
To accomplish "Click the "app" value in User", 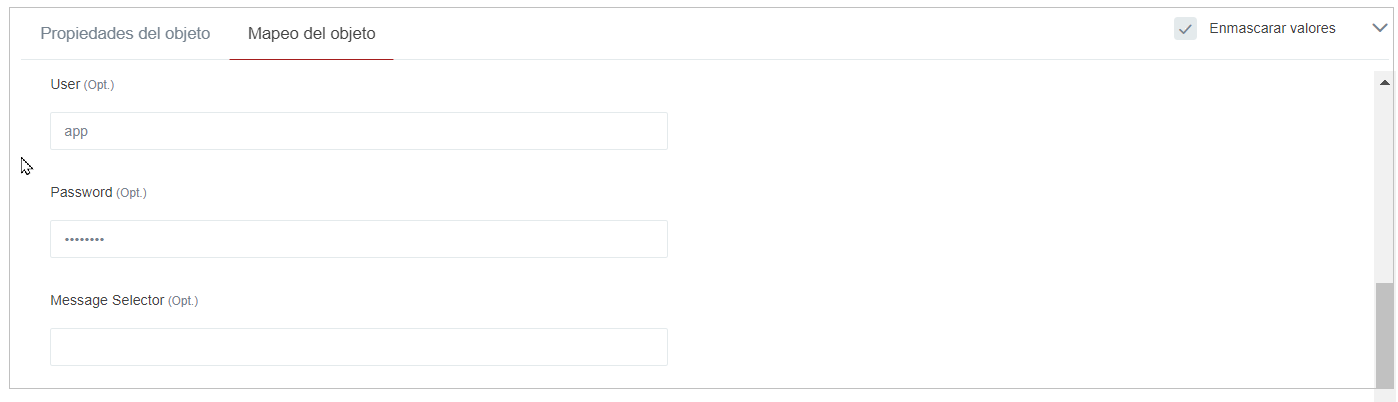I will [76, 131].
